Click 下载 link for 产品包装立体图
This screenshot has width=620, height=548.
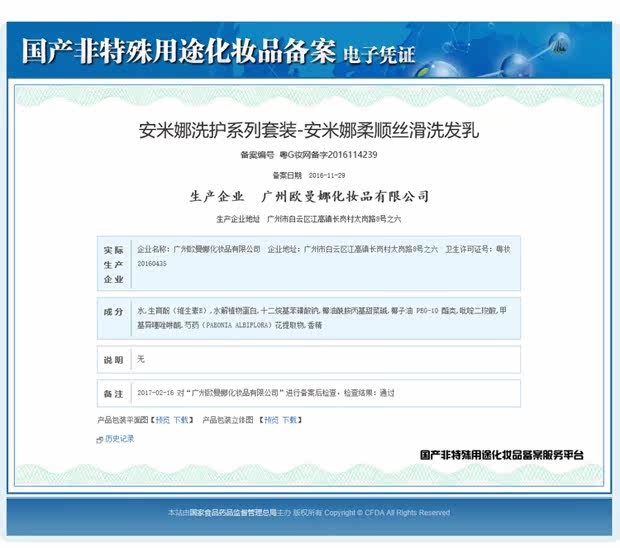[289, 420]
